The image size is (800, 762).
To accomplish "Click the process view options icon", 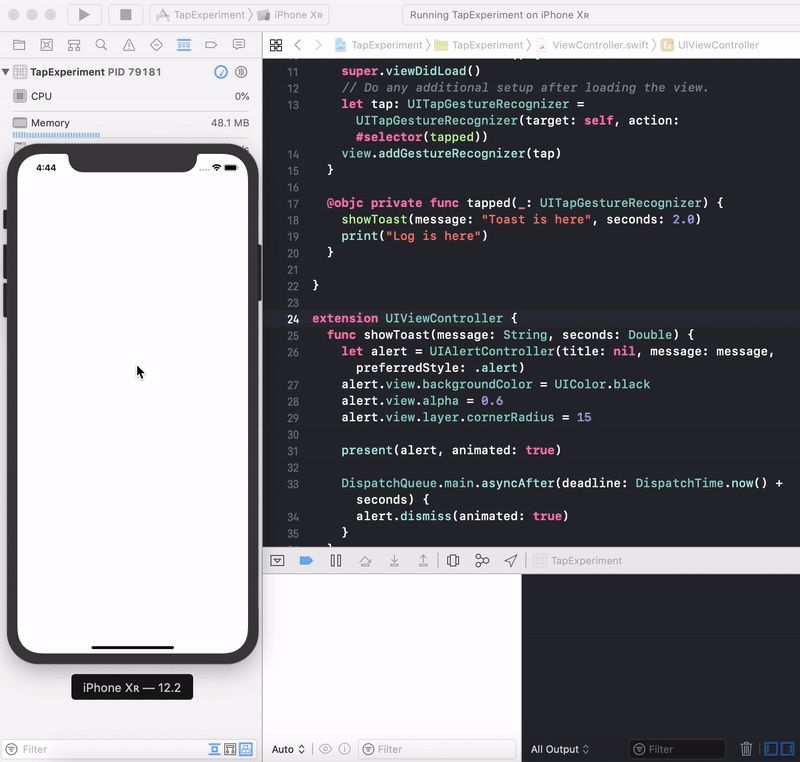I will pyautogui.click(x=241, y=72).
